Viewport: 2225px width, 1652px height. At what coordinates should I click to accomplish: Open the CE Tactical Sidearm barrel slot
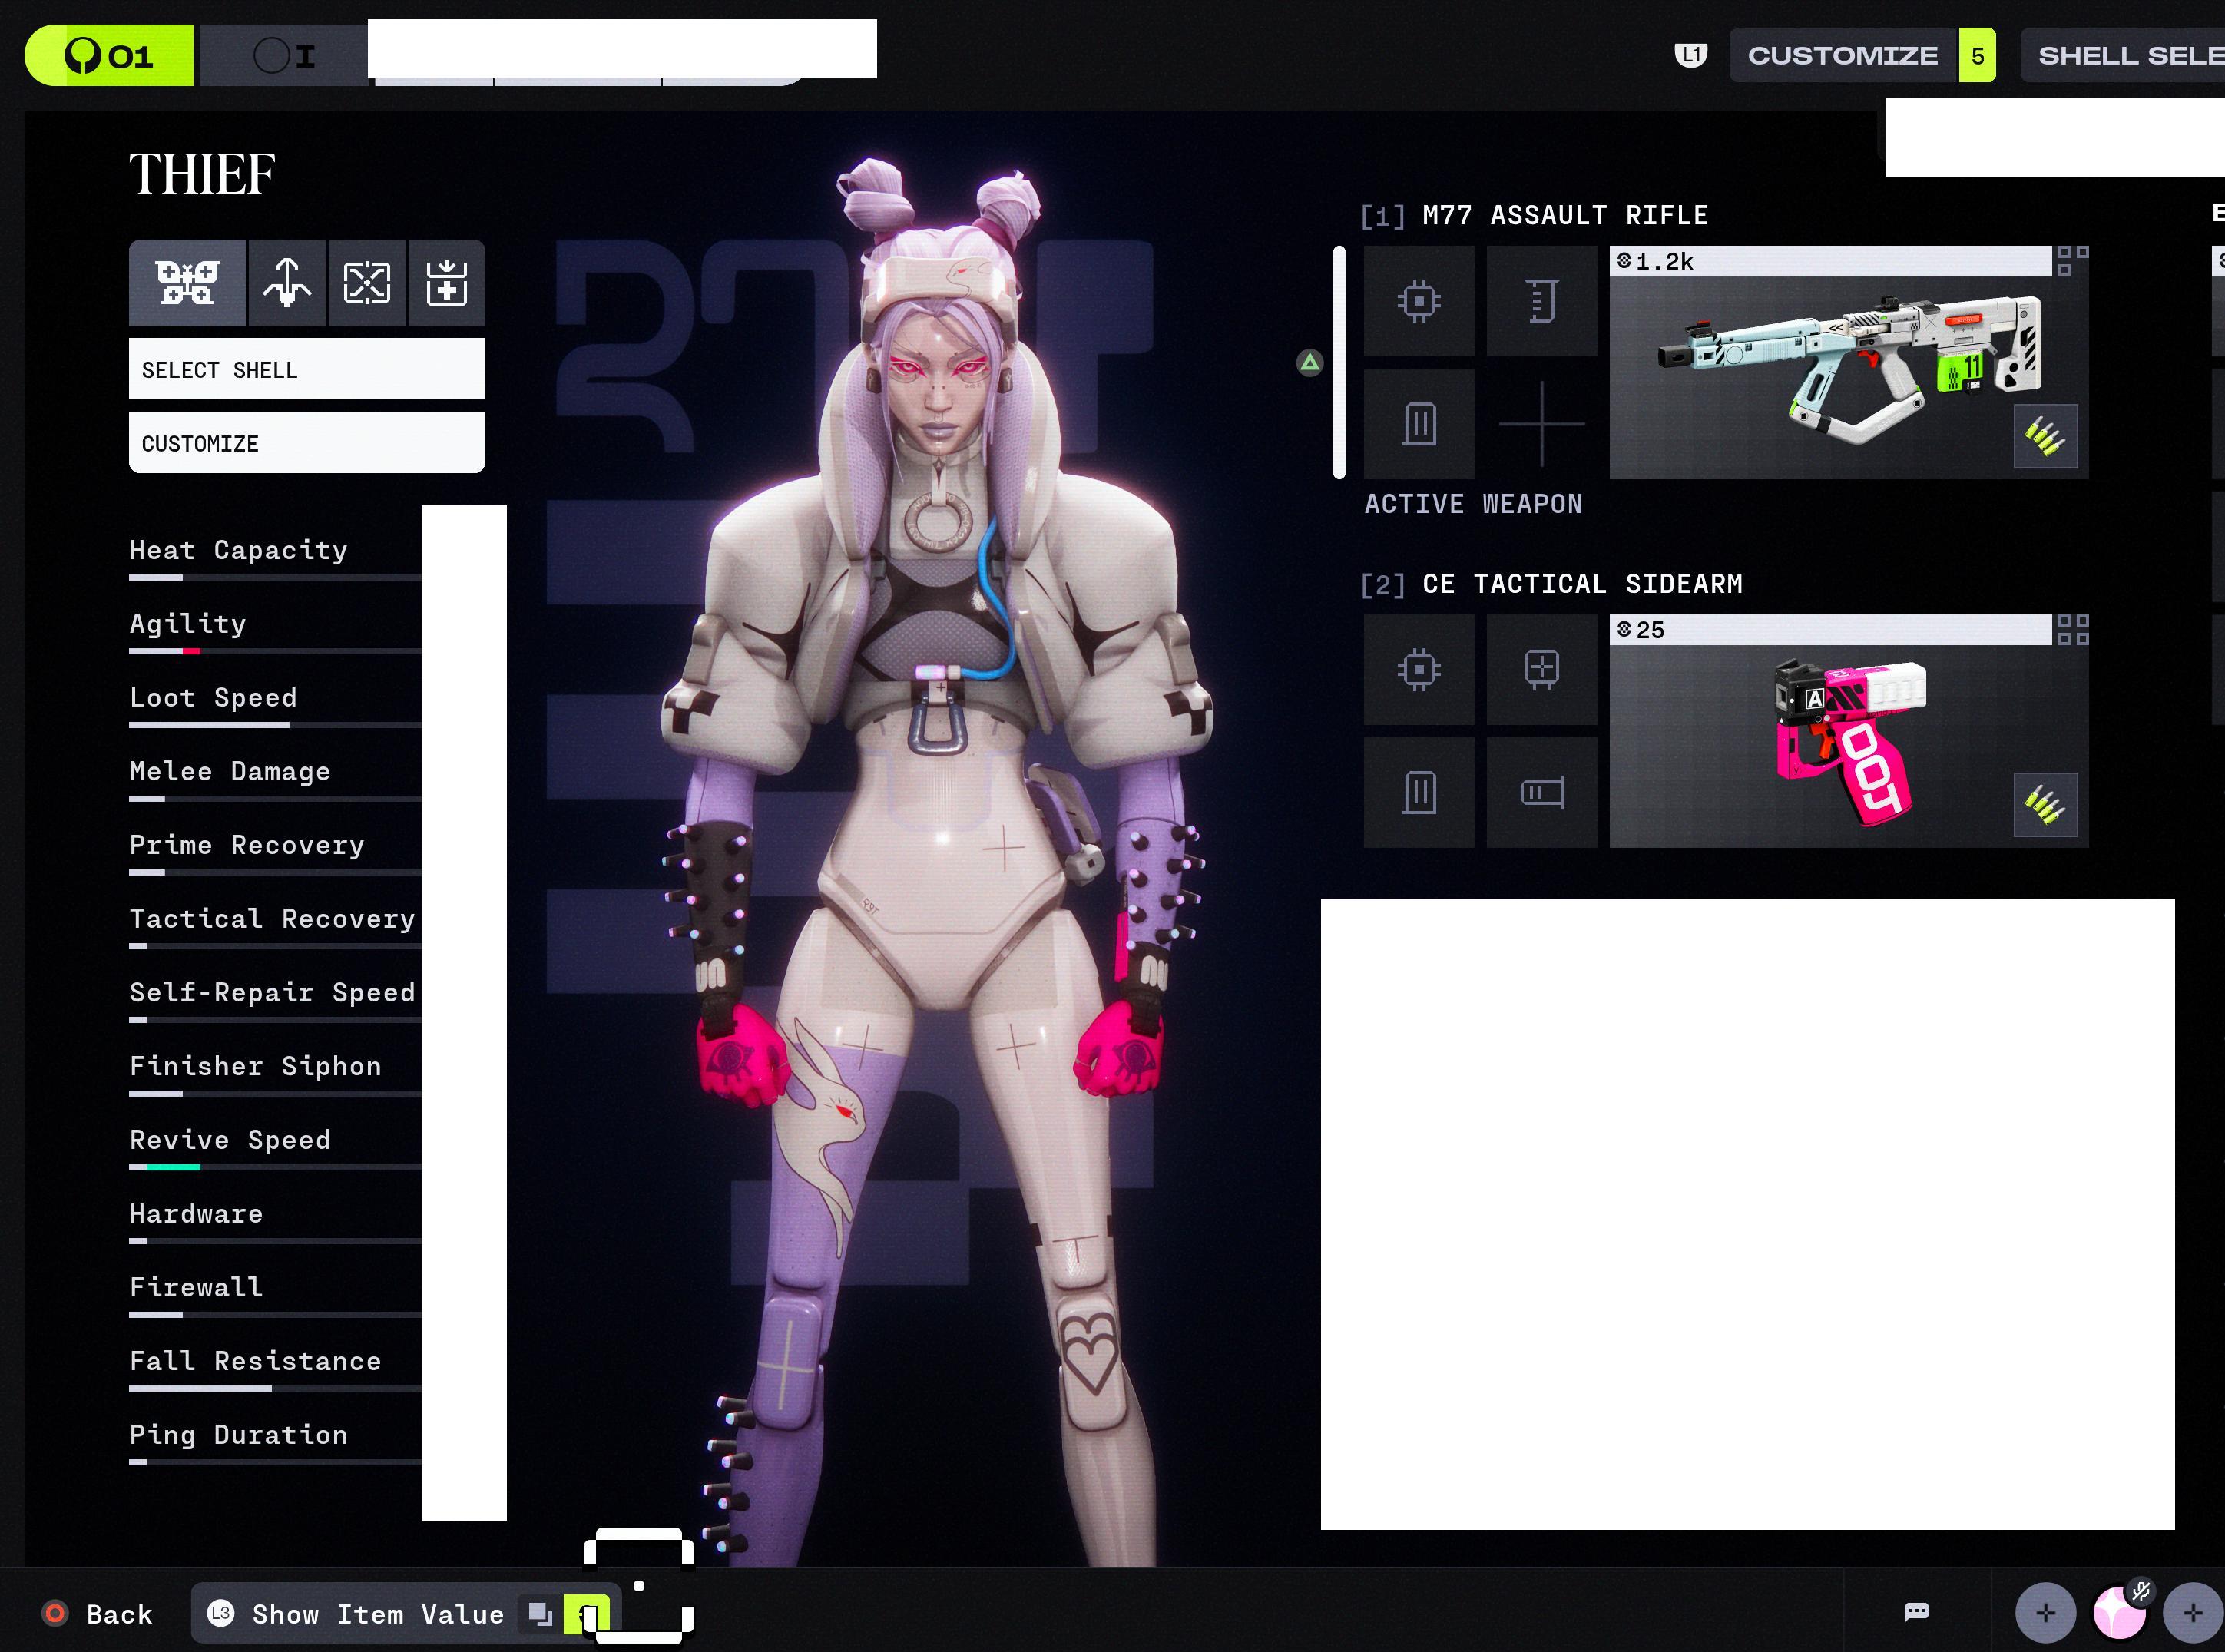click(x=1542, y=793)
